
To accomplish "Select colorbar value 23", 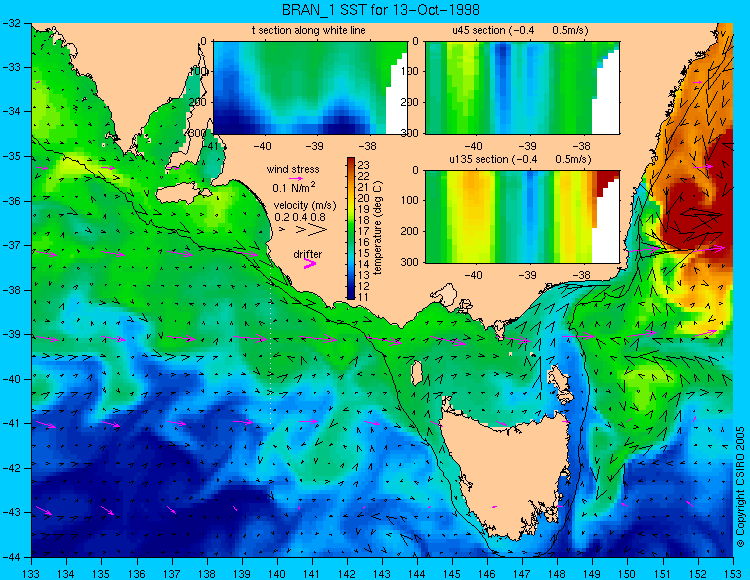I will click(364, 165).
